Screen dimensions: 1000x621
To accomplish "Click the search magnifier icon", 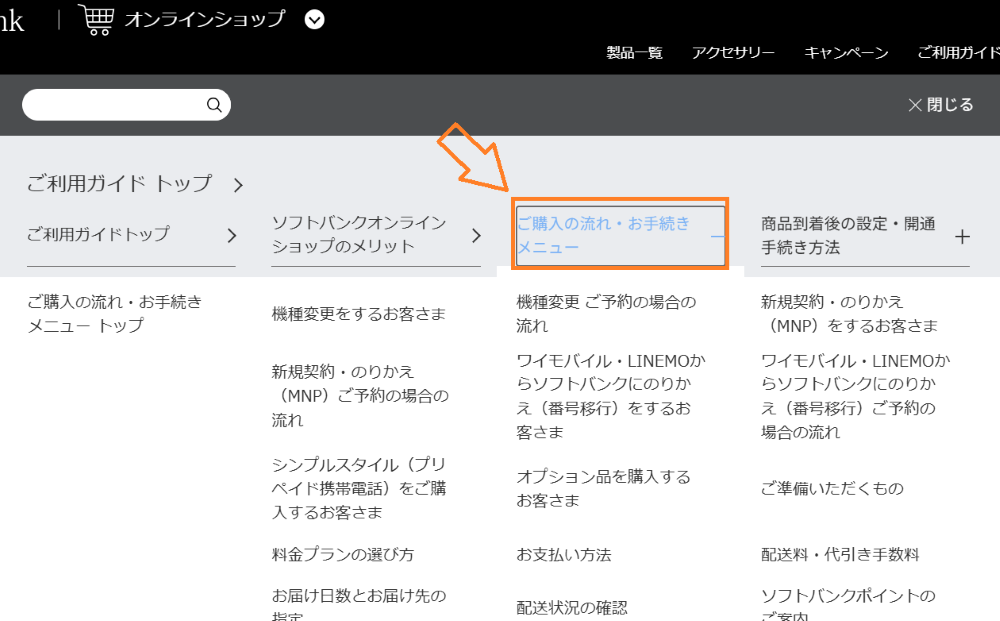I will [214, 105].
